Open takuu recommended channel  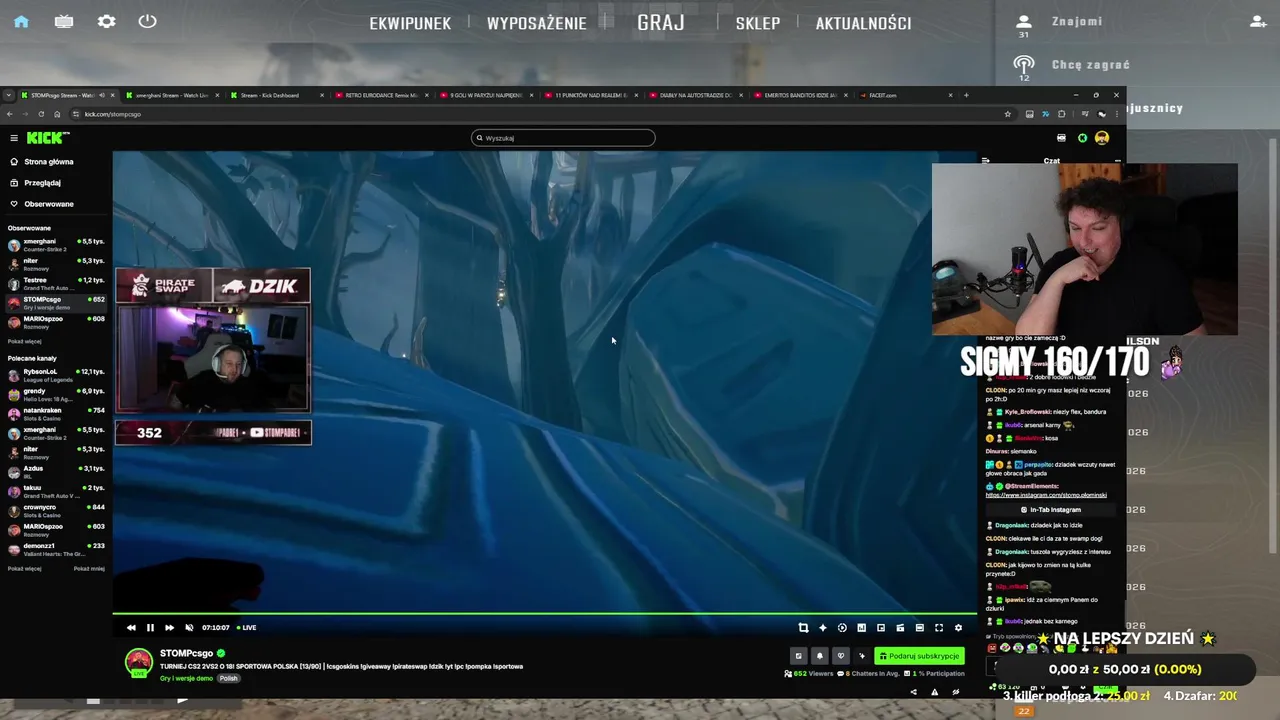pos(56,490)
